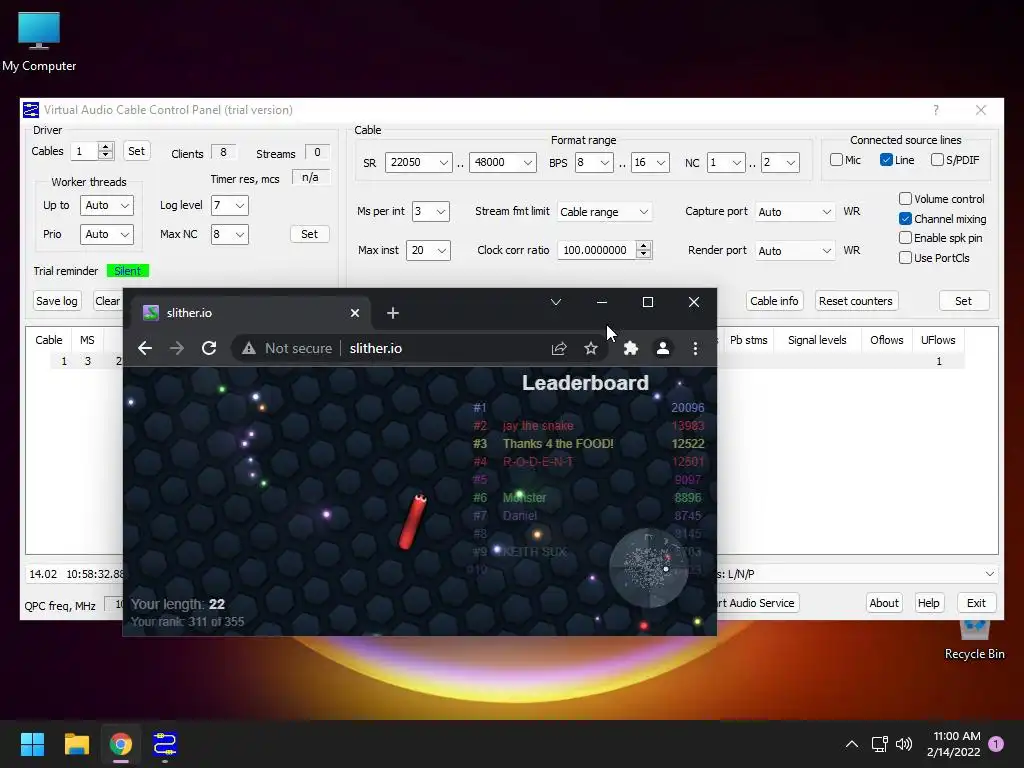Click the Clock corr ratio input field

click(597, 249)
